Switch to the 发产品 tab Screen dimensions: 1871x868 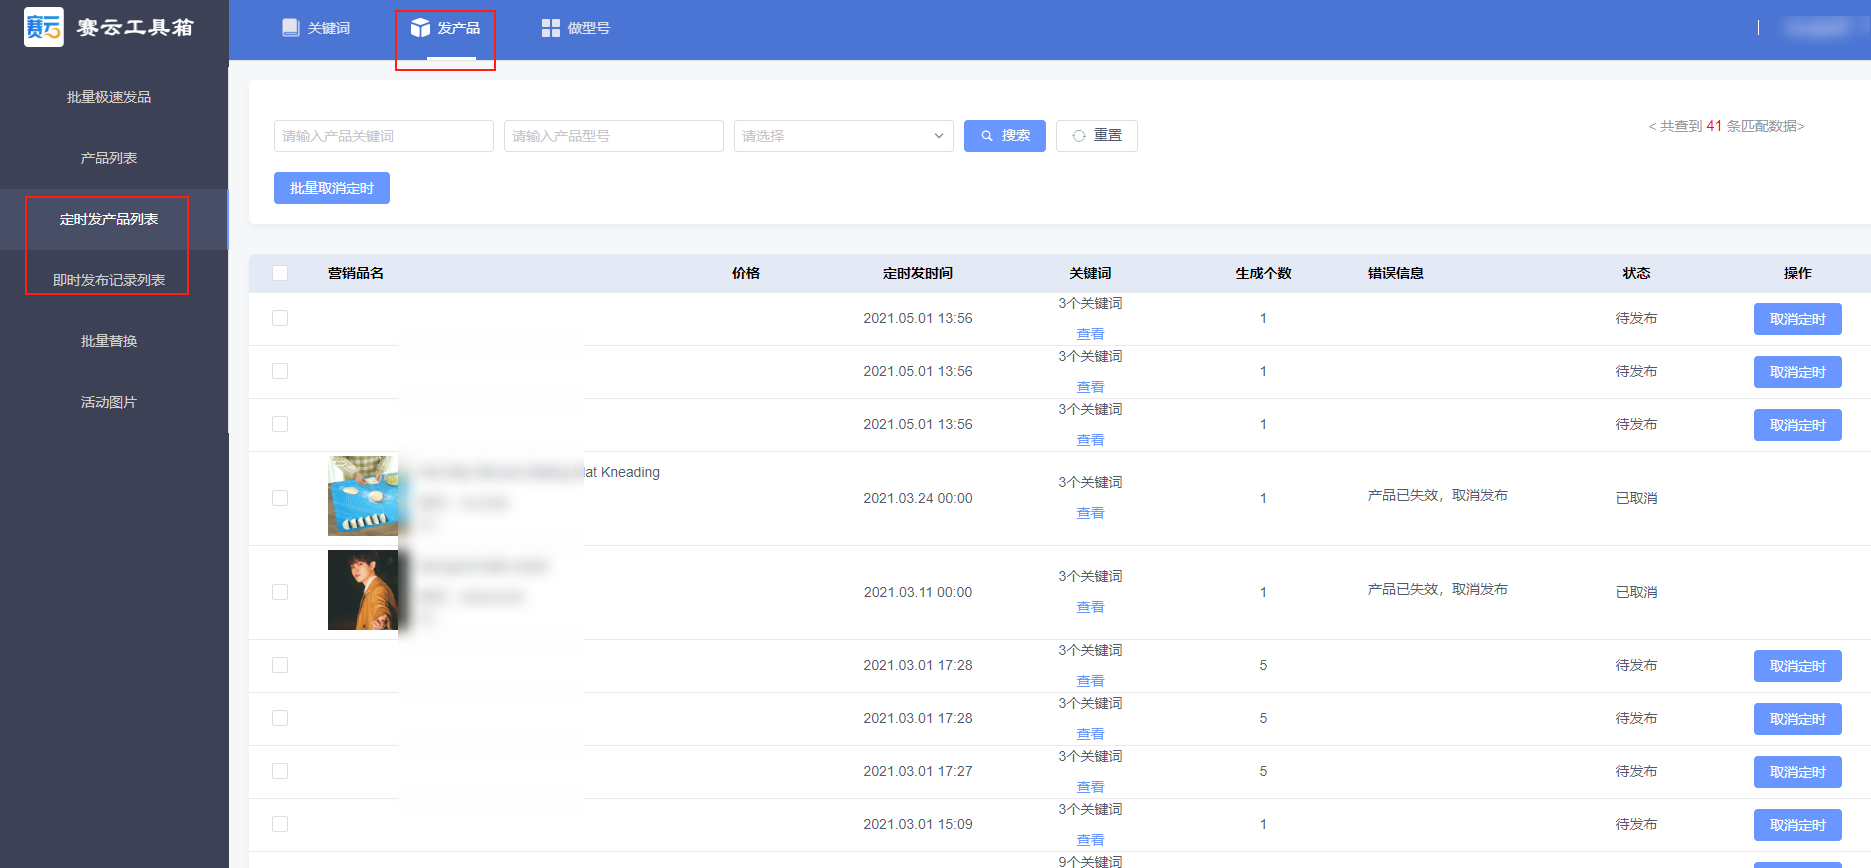tap(445, 28)
